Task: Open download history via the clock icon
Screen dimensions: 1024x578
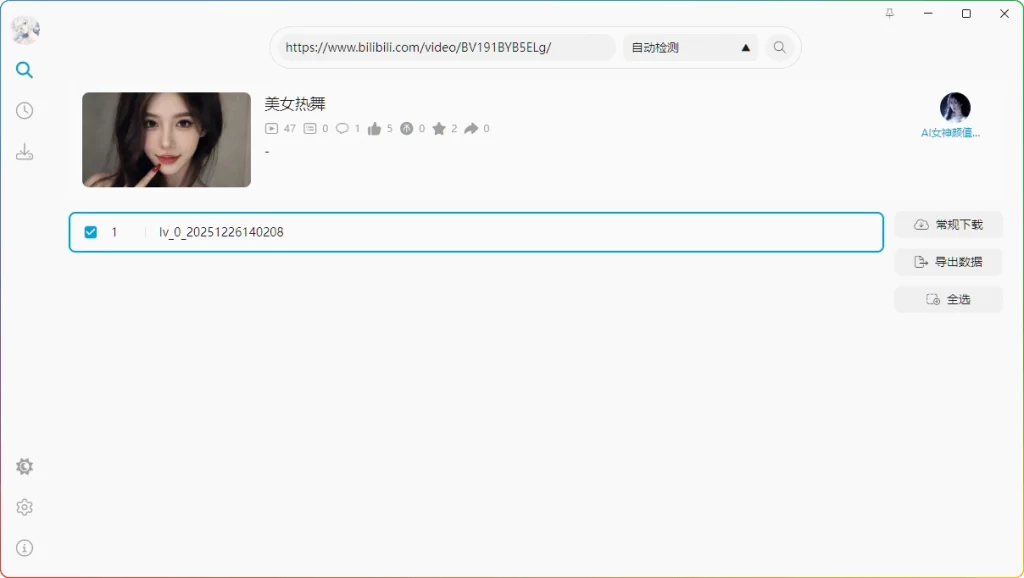Action: coord(24,110)
